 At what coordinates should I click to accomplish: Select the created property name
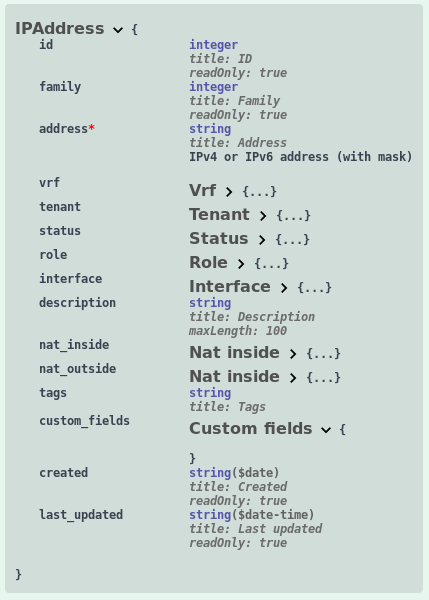(x=64, y=473)
